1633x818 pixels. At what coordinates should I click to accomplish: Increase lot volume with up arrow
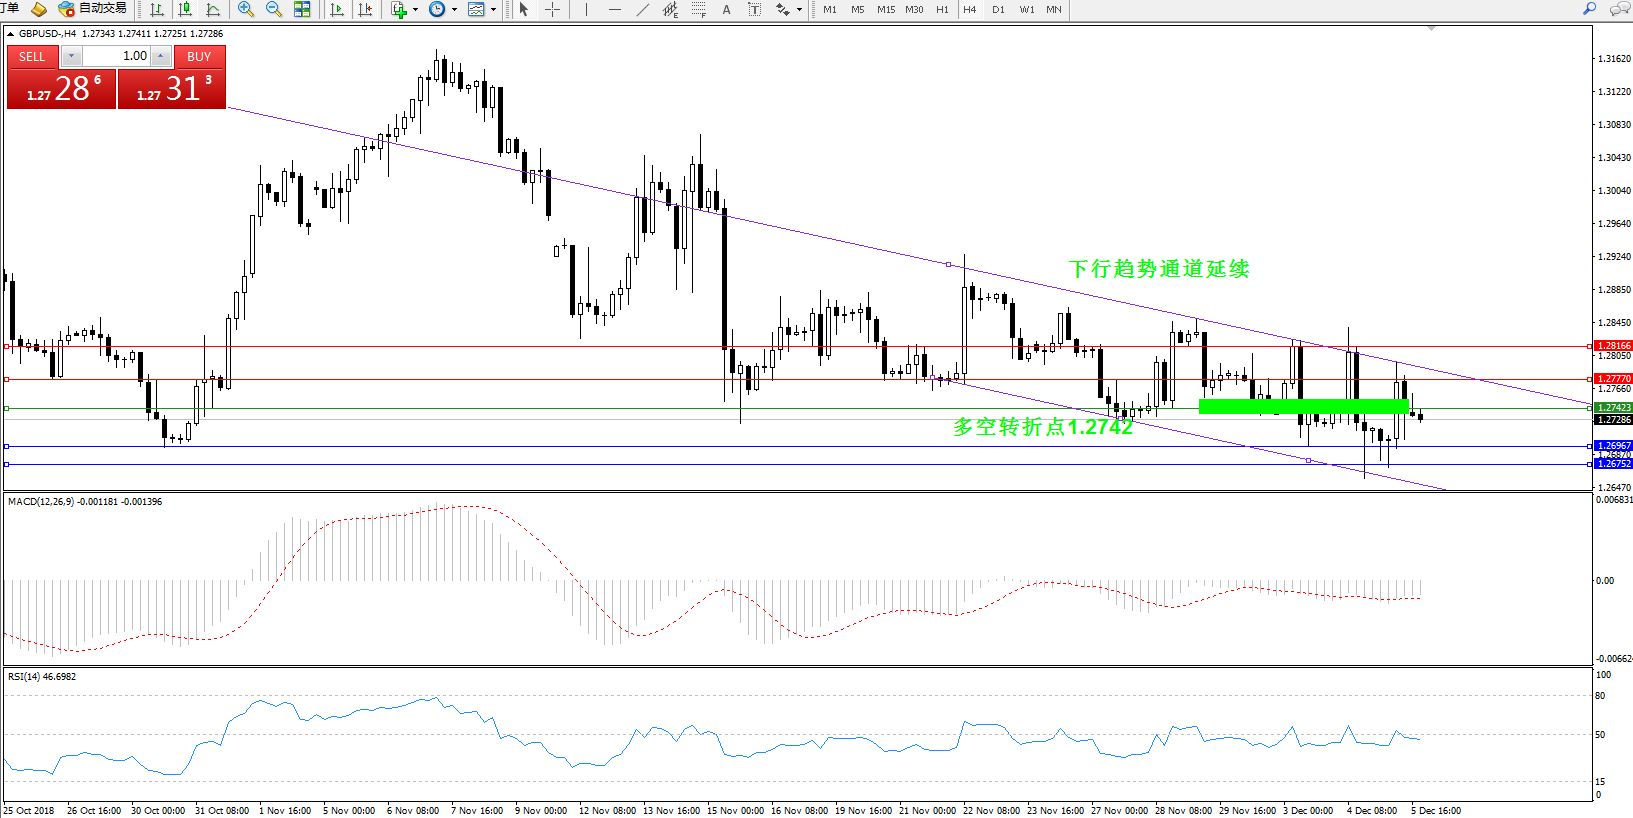160,56
